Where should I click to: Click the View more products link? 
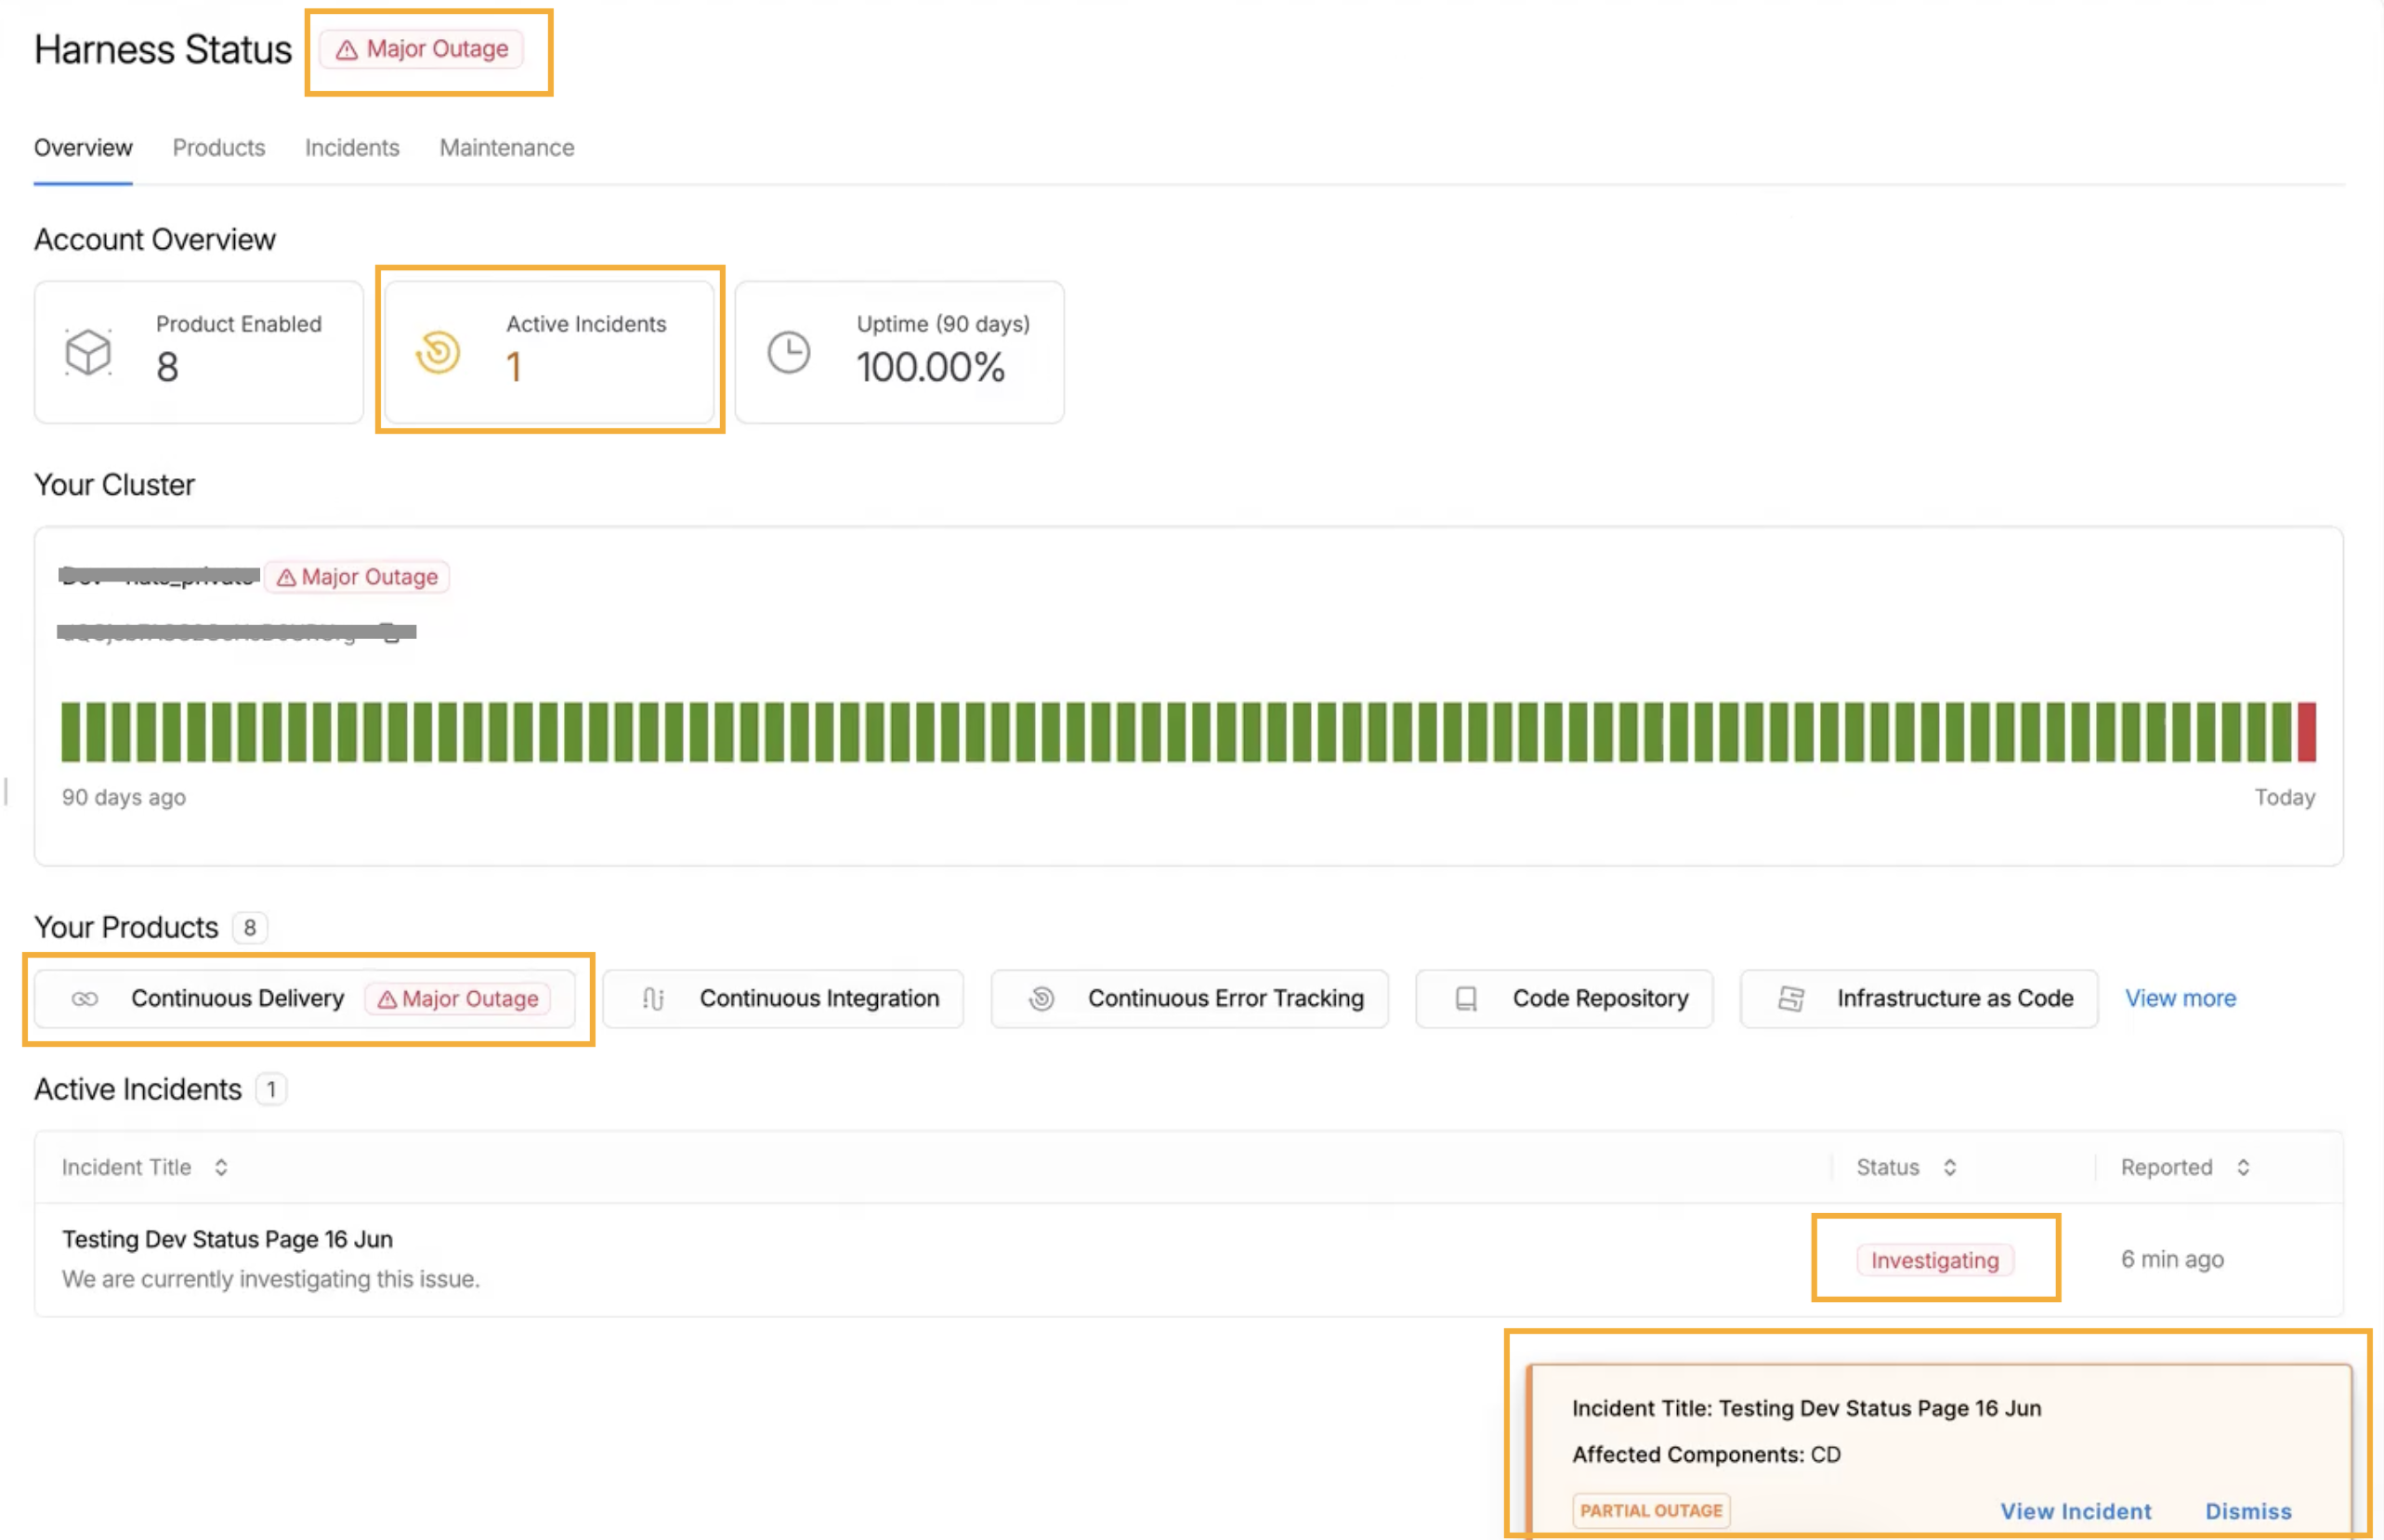pyautogui.click(x=2180, y=998)
